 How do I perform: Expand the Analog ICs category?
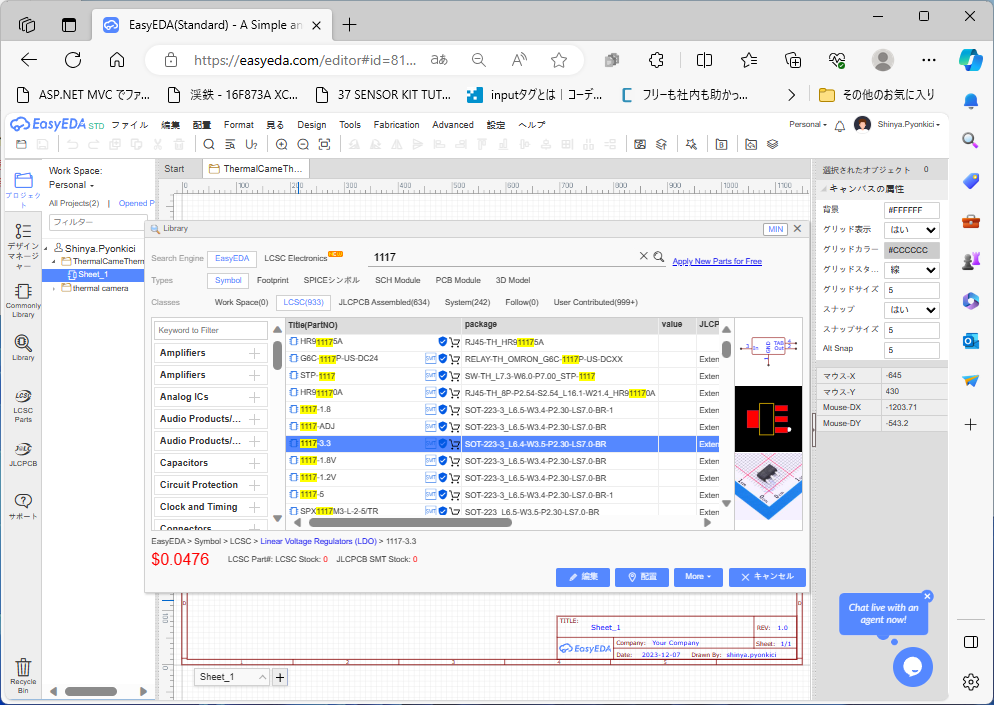pyautogui.click(x=254, y=397)
